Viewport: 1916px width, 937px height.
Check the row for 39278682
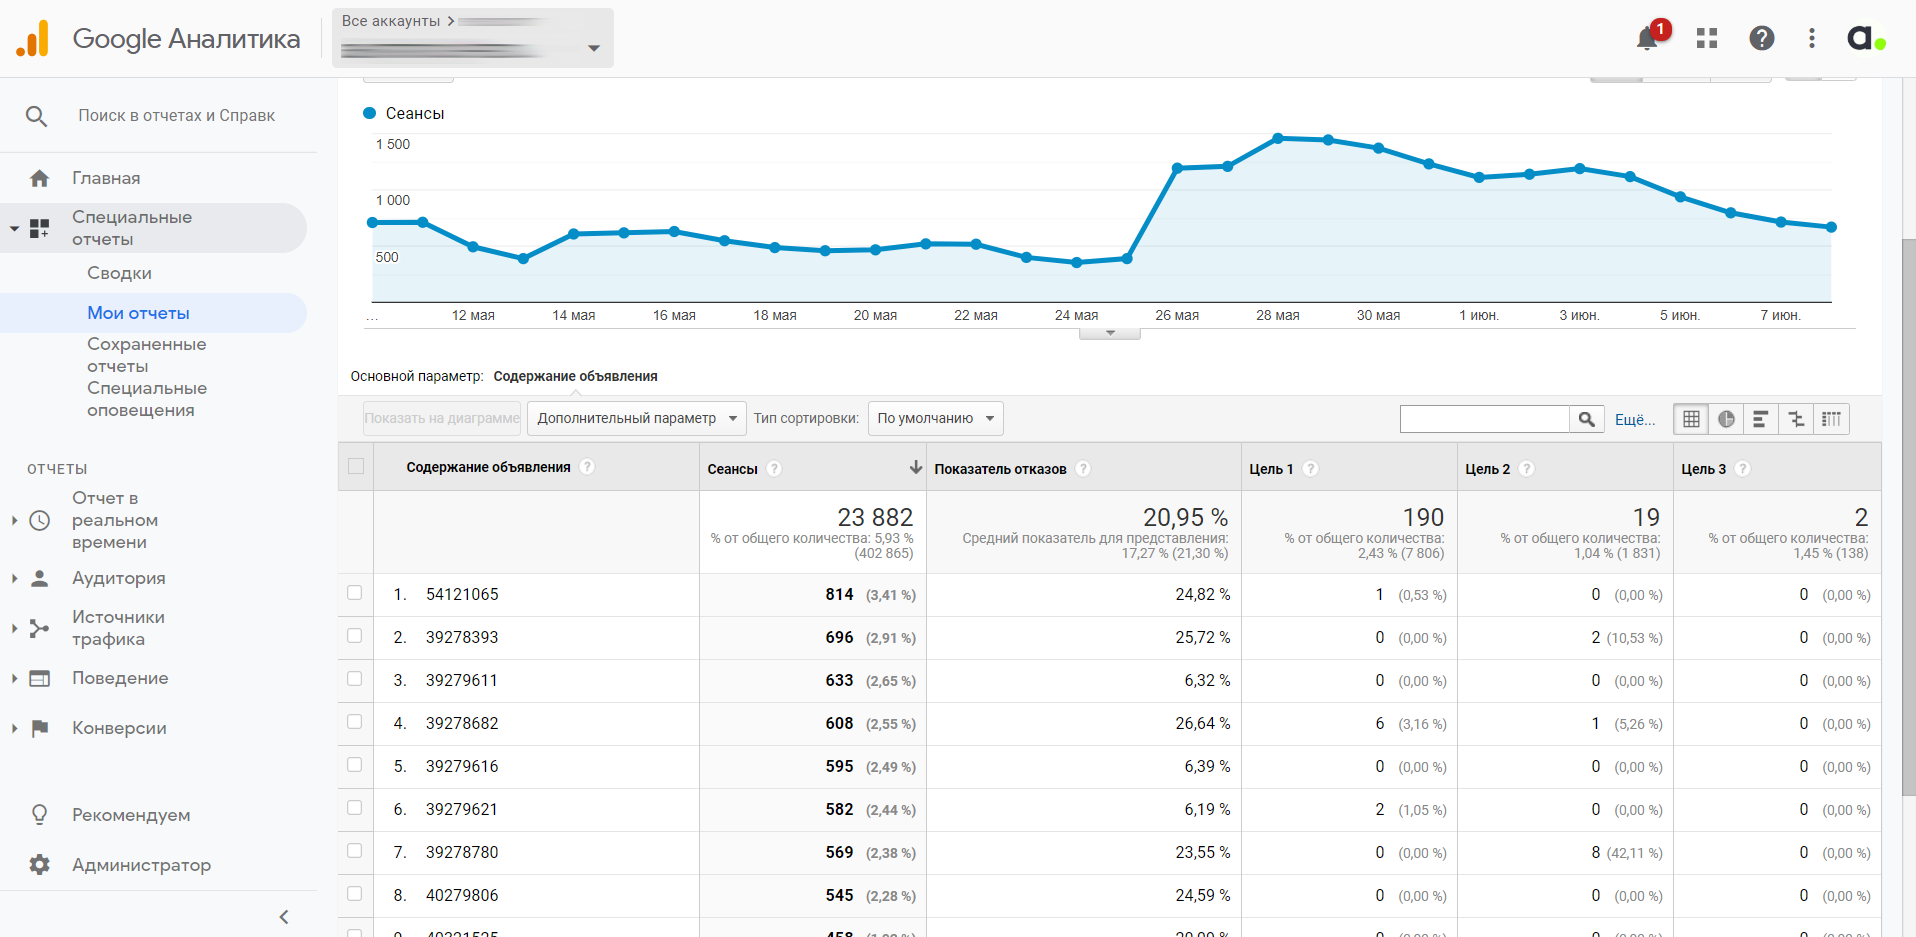[x=354, y=722]
